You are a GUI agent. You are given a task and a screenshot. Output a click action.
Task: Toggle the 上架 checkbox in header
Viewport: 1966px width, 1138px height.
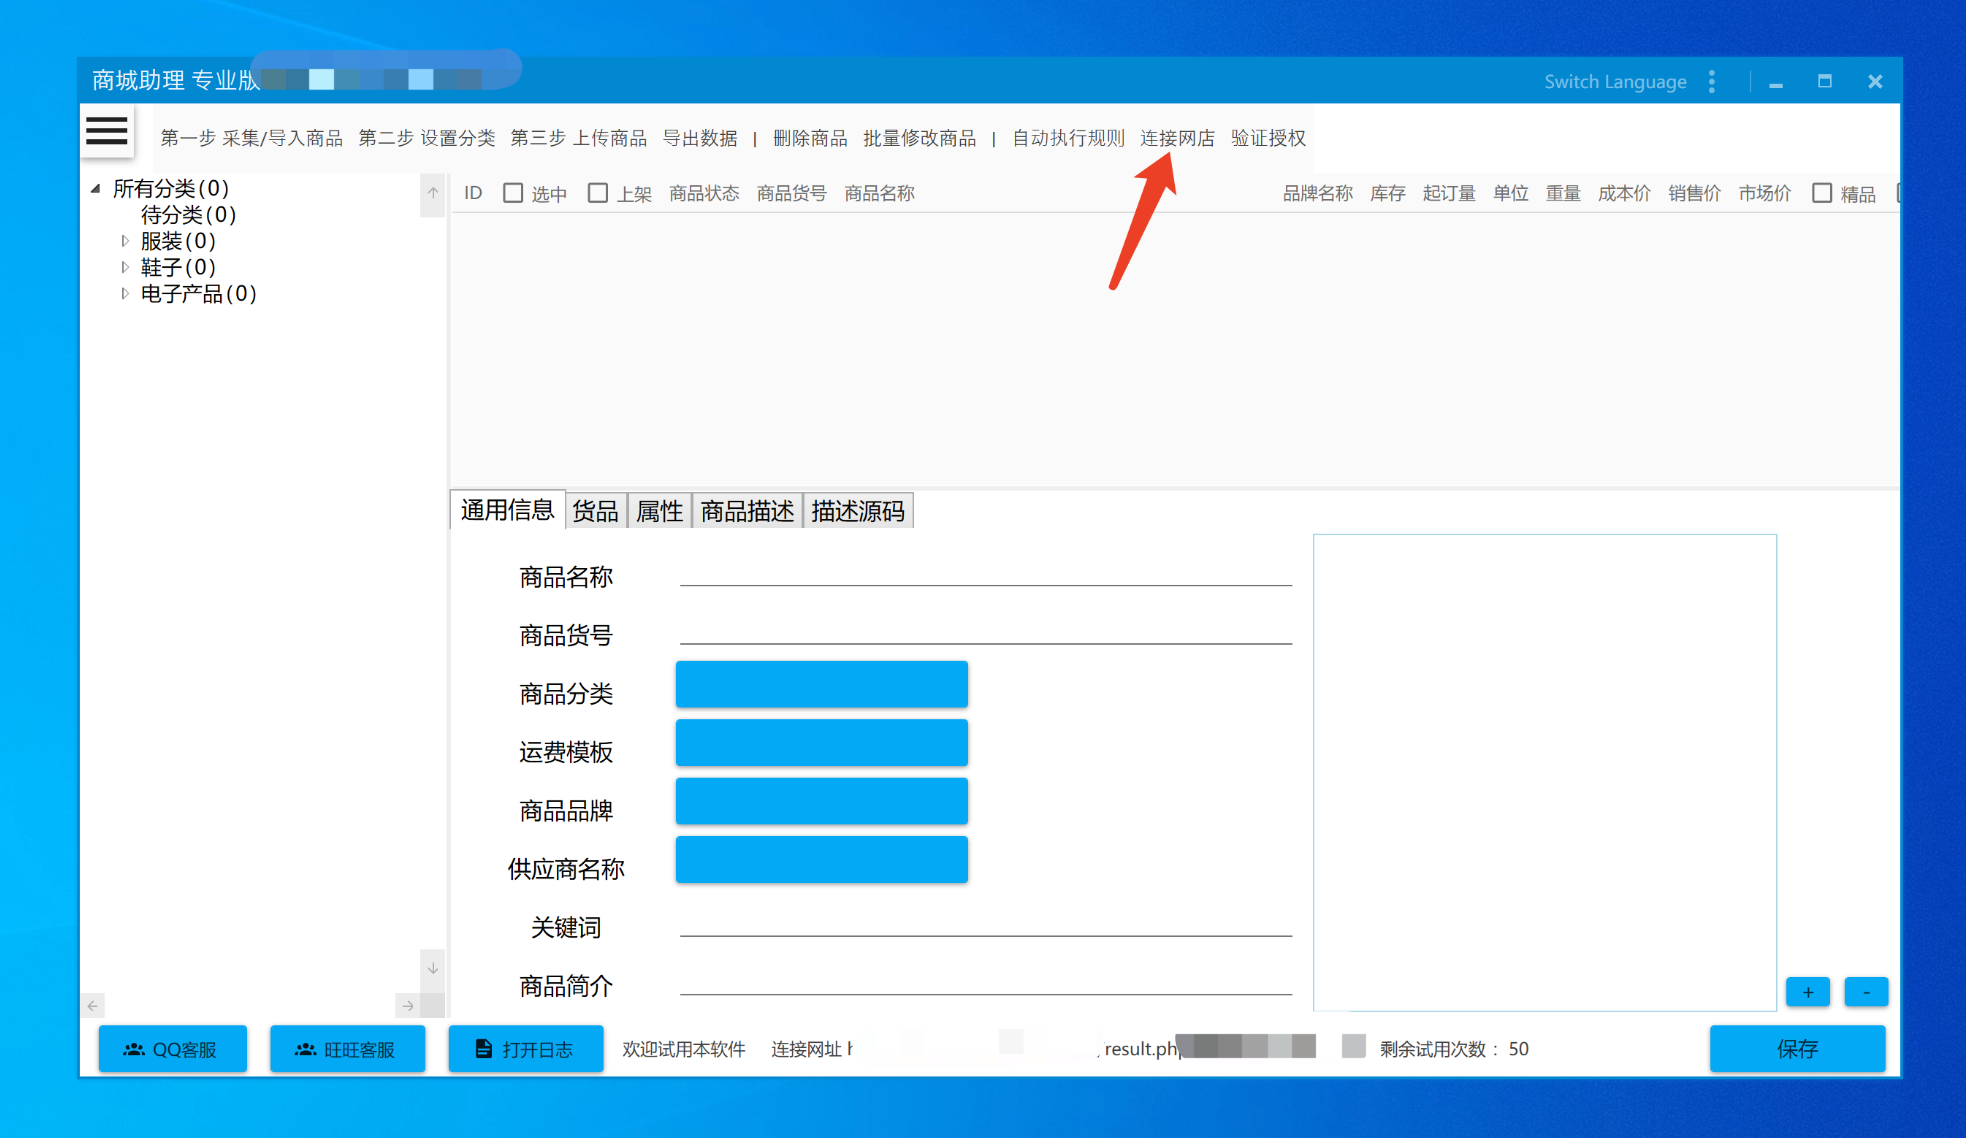point(598,193)
